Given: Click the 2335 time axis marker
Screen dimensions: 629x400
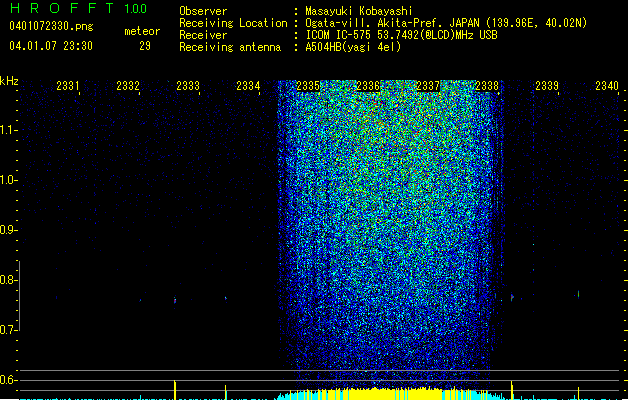Looking at the screenshot, I should (308, 85).
